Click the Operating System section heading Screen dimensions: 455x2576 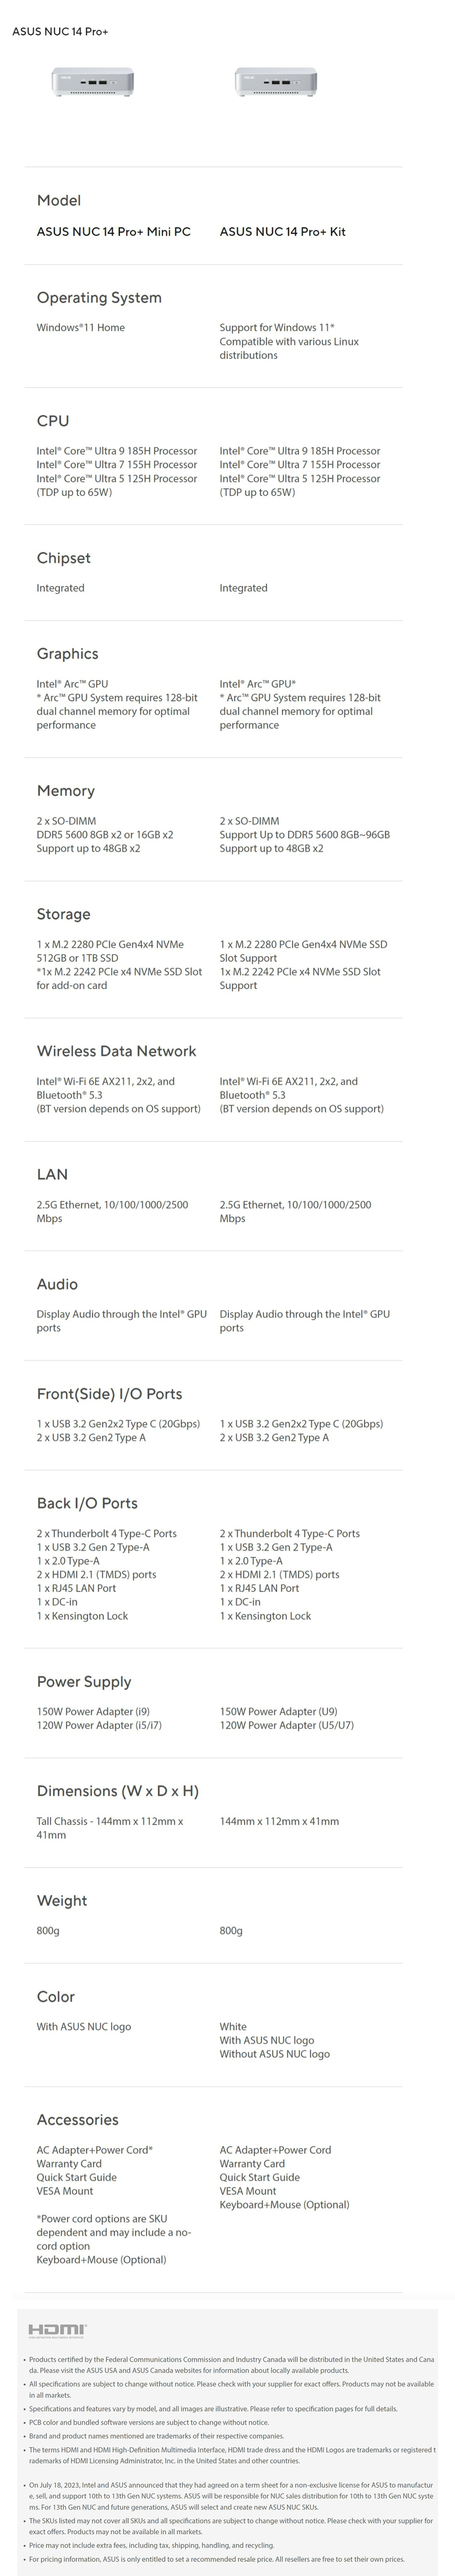coord(99,298)
